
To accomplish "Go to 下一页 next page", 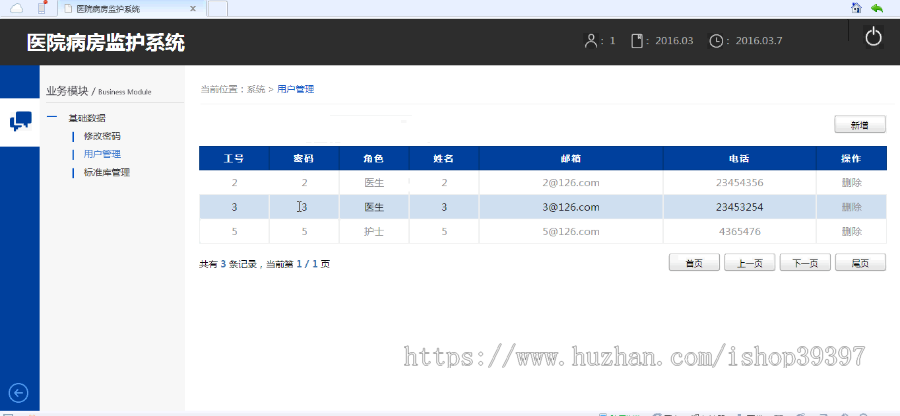I will coord(805,263).
